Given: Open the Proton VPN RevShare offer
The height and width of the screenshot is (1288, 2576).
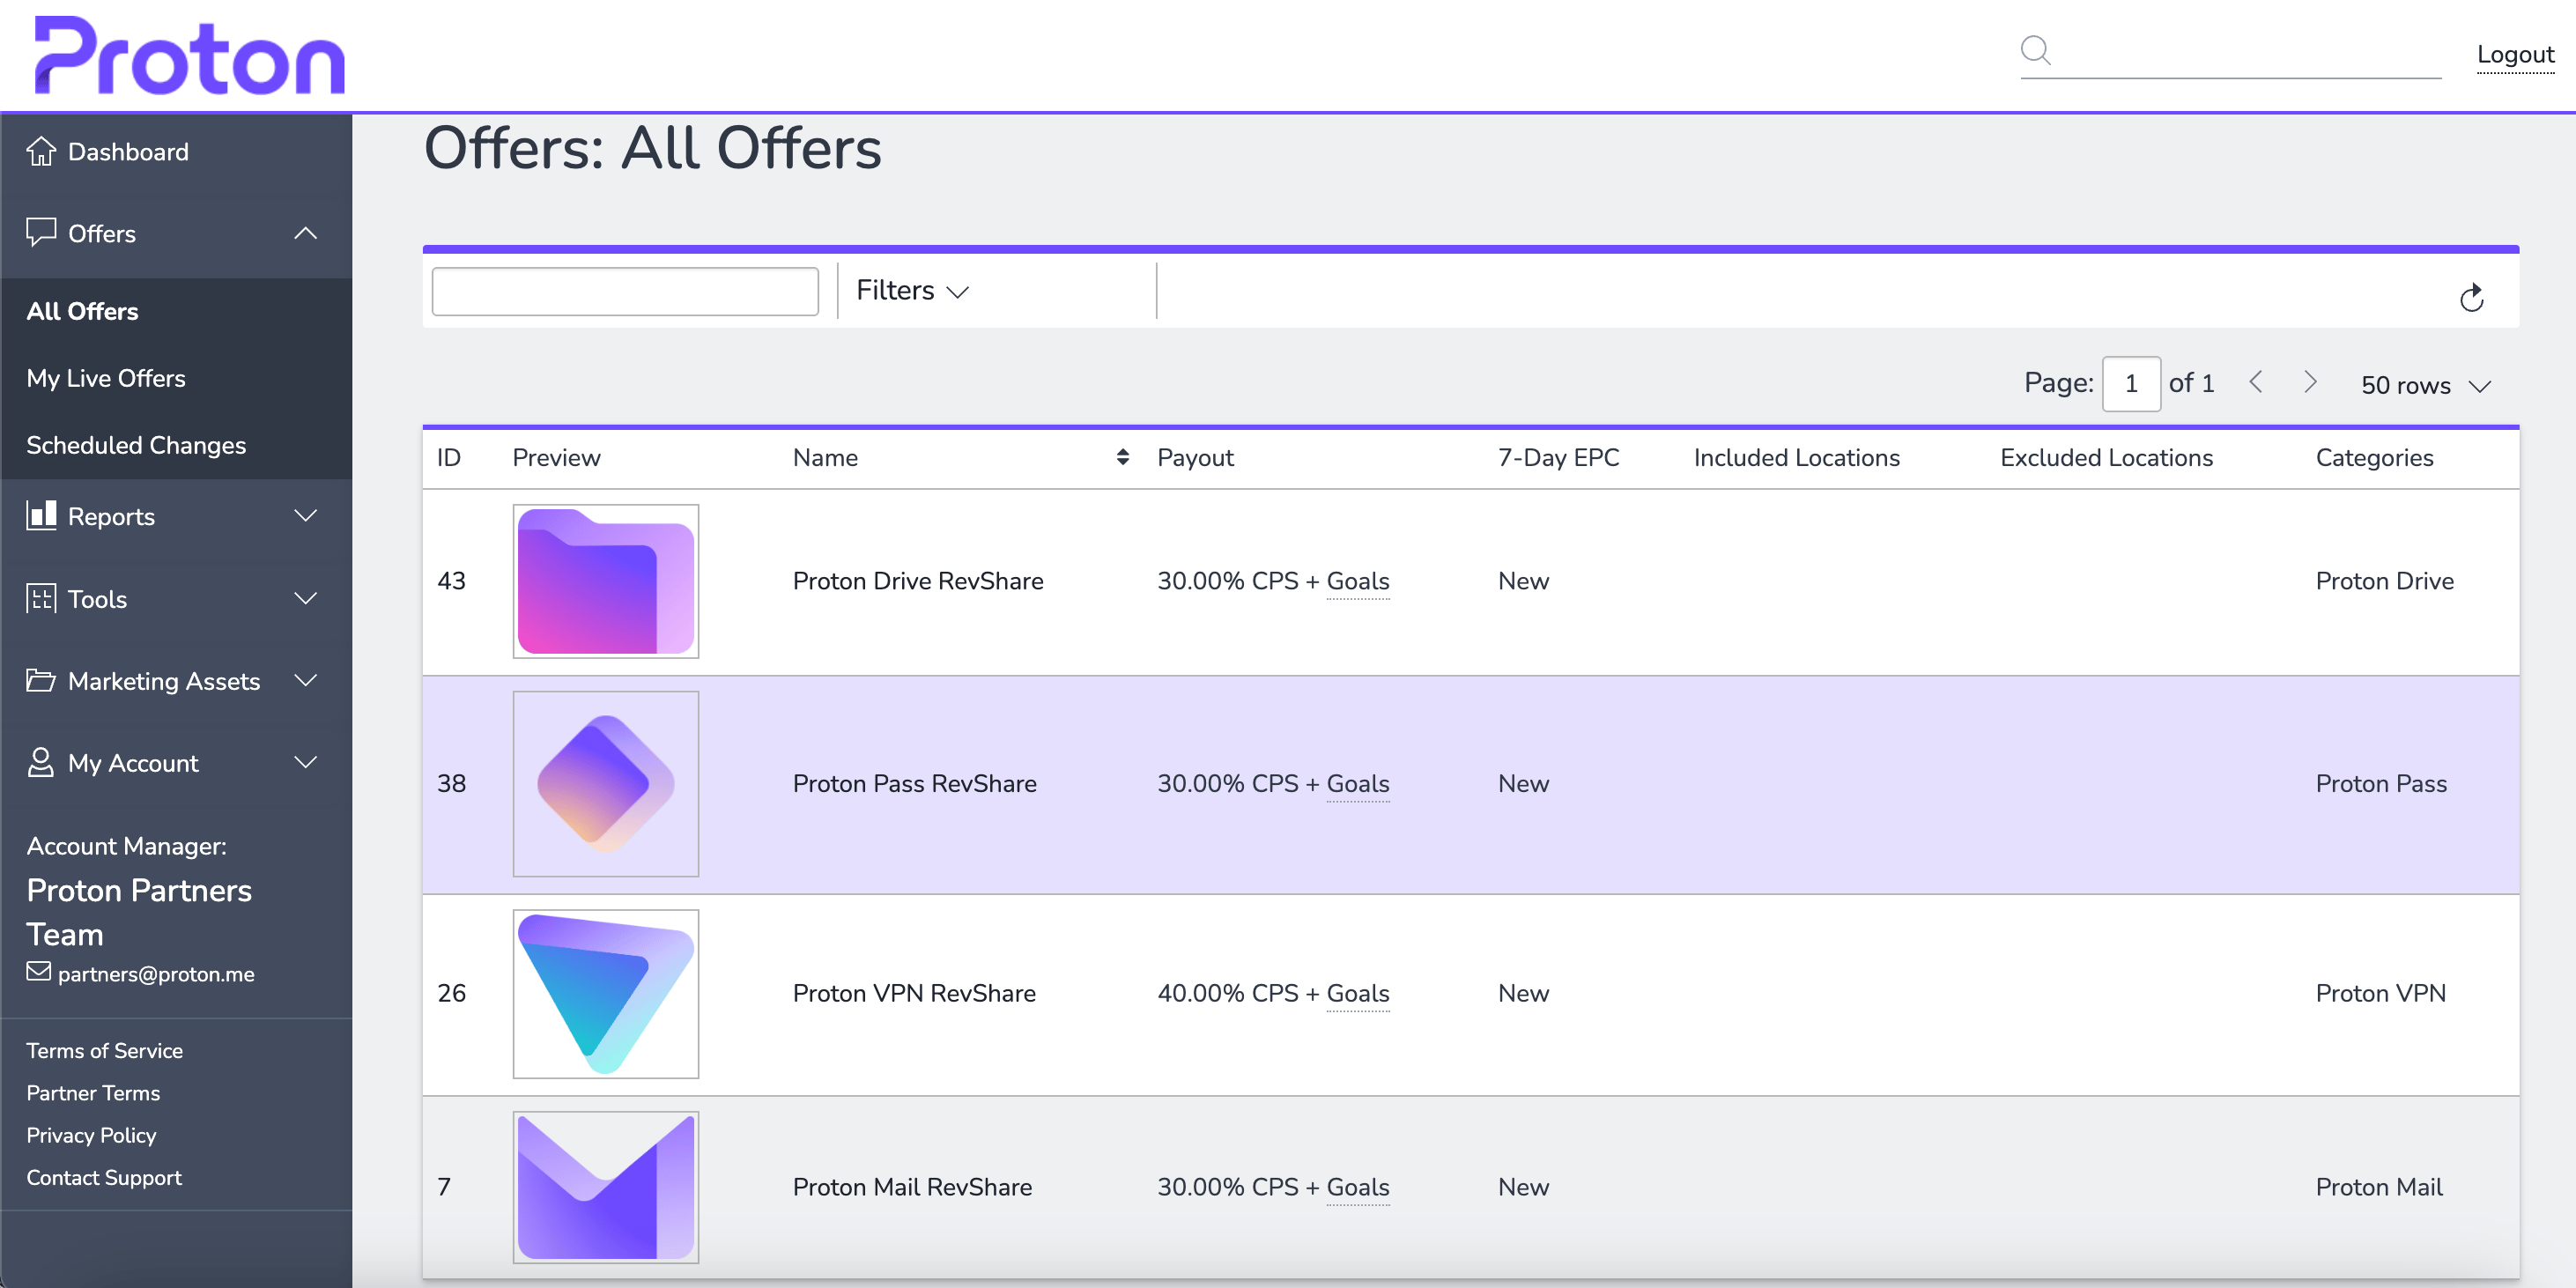Looking at the screenshot, I should 913,993.
